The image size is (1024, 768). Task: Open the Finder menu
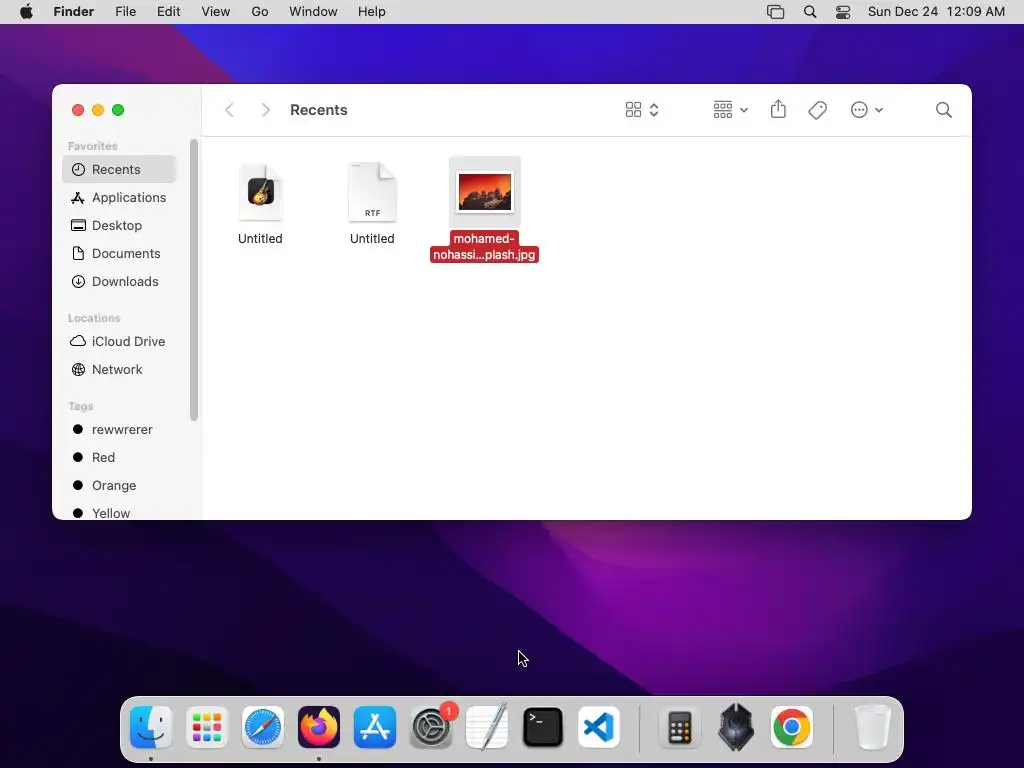tap(73, 12)
